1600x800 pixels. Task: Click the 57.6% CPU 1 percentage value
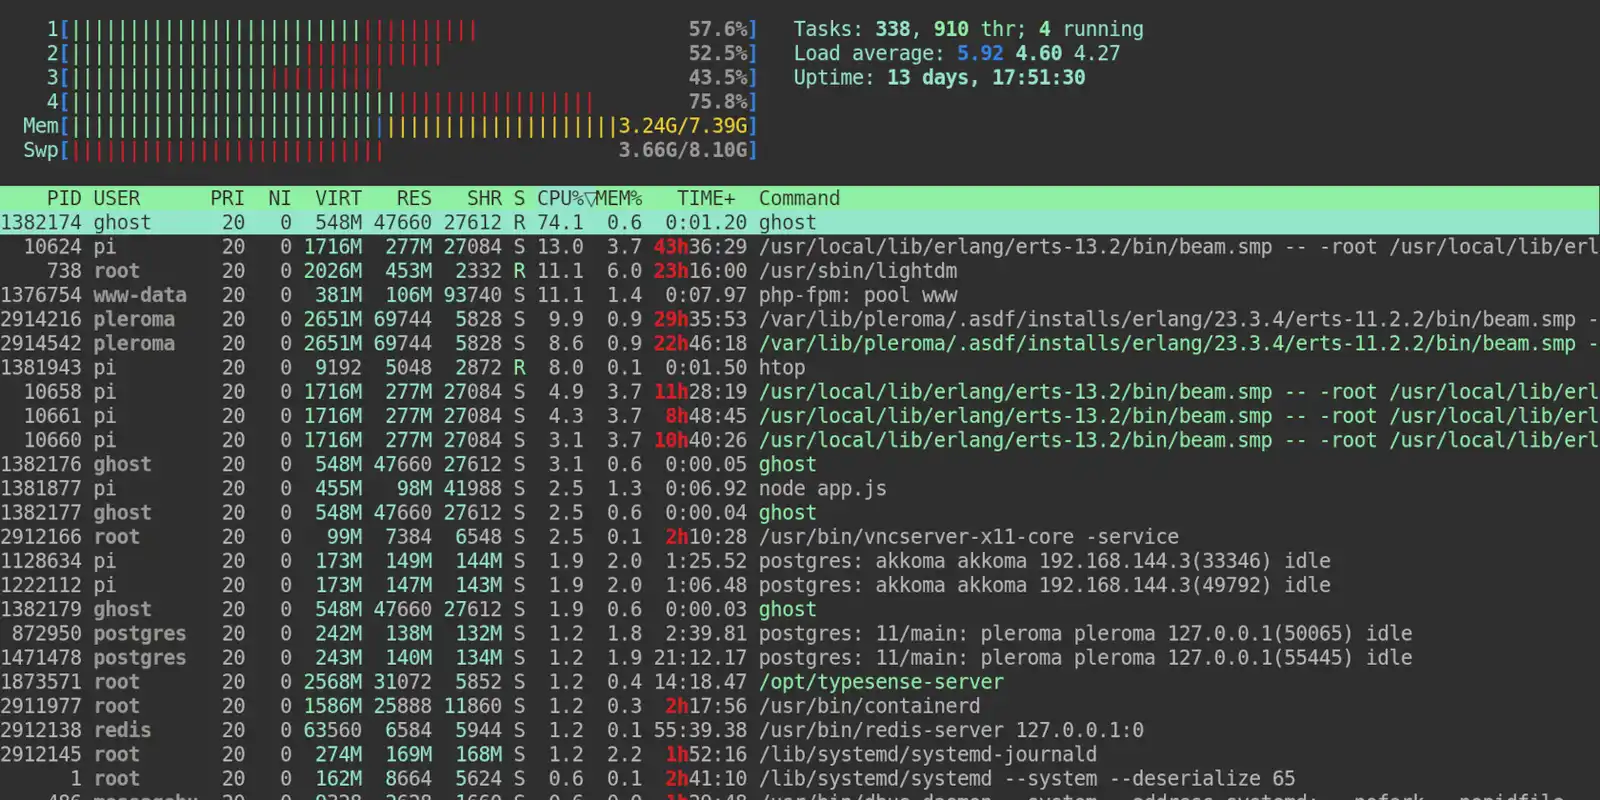pos(718,29)
